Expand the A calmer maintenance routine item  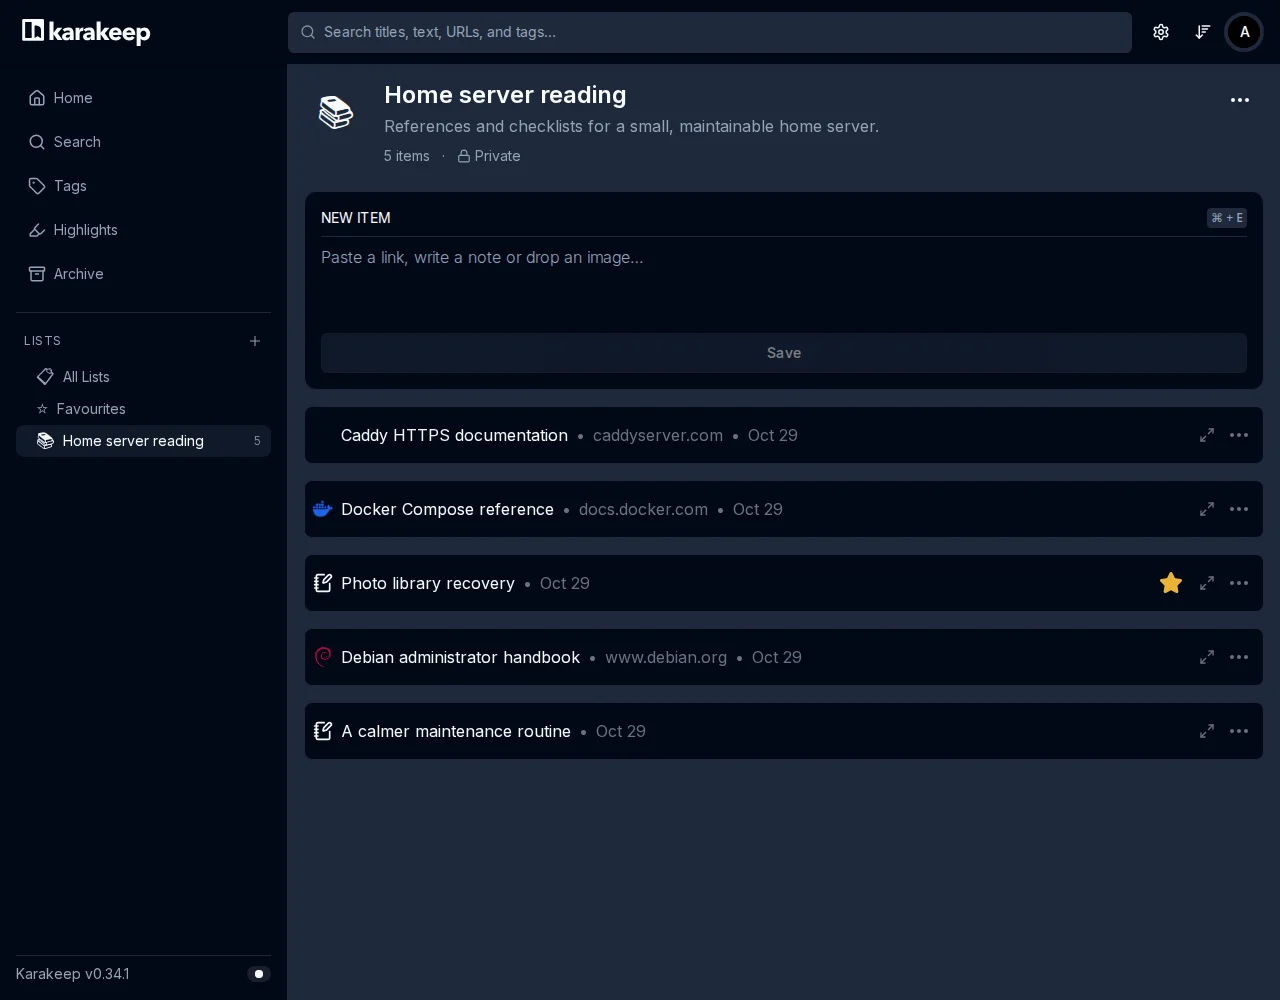[x=1207, y=731]
